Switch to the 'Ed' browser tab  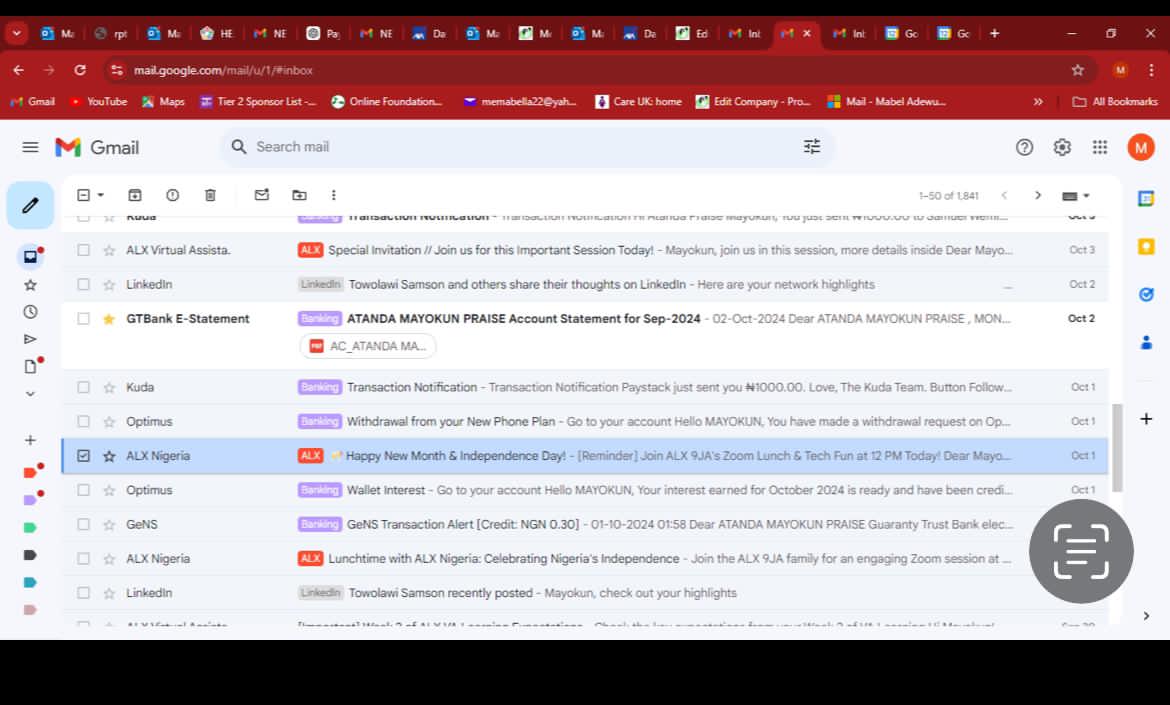(692, 34)
